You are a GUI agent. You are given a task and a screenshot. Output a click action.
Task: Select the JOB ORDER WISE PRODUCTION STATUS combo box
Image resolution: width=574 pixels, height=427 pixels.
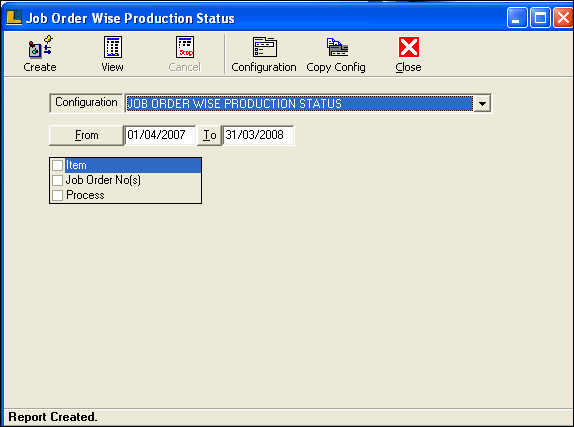click(x=308, y=104)
